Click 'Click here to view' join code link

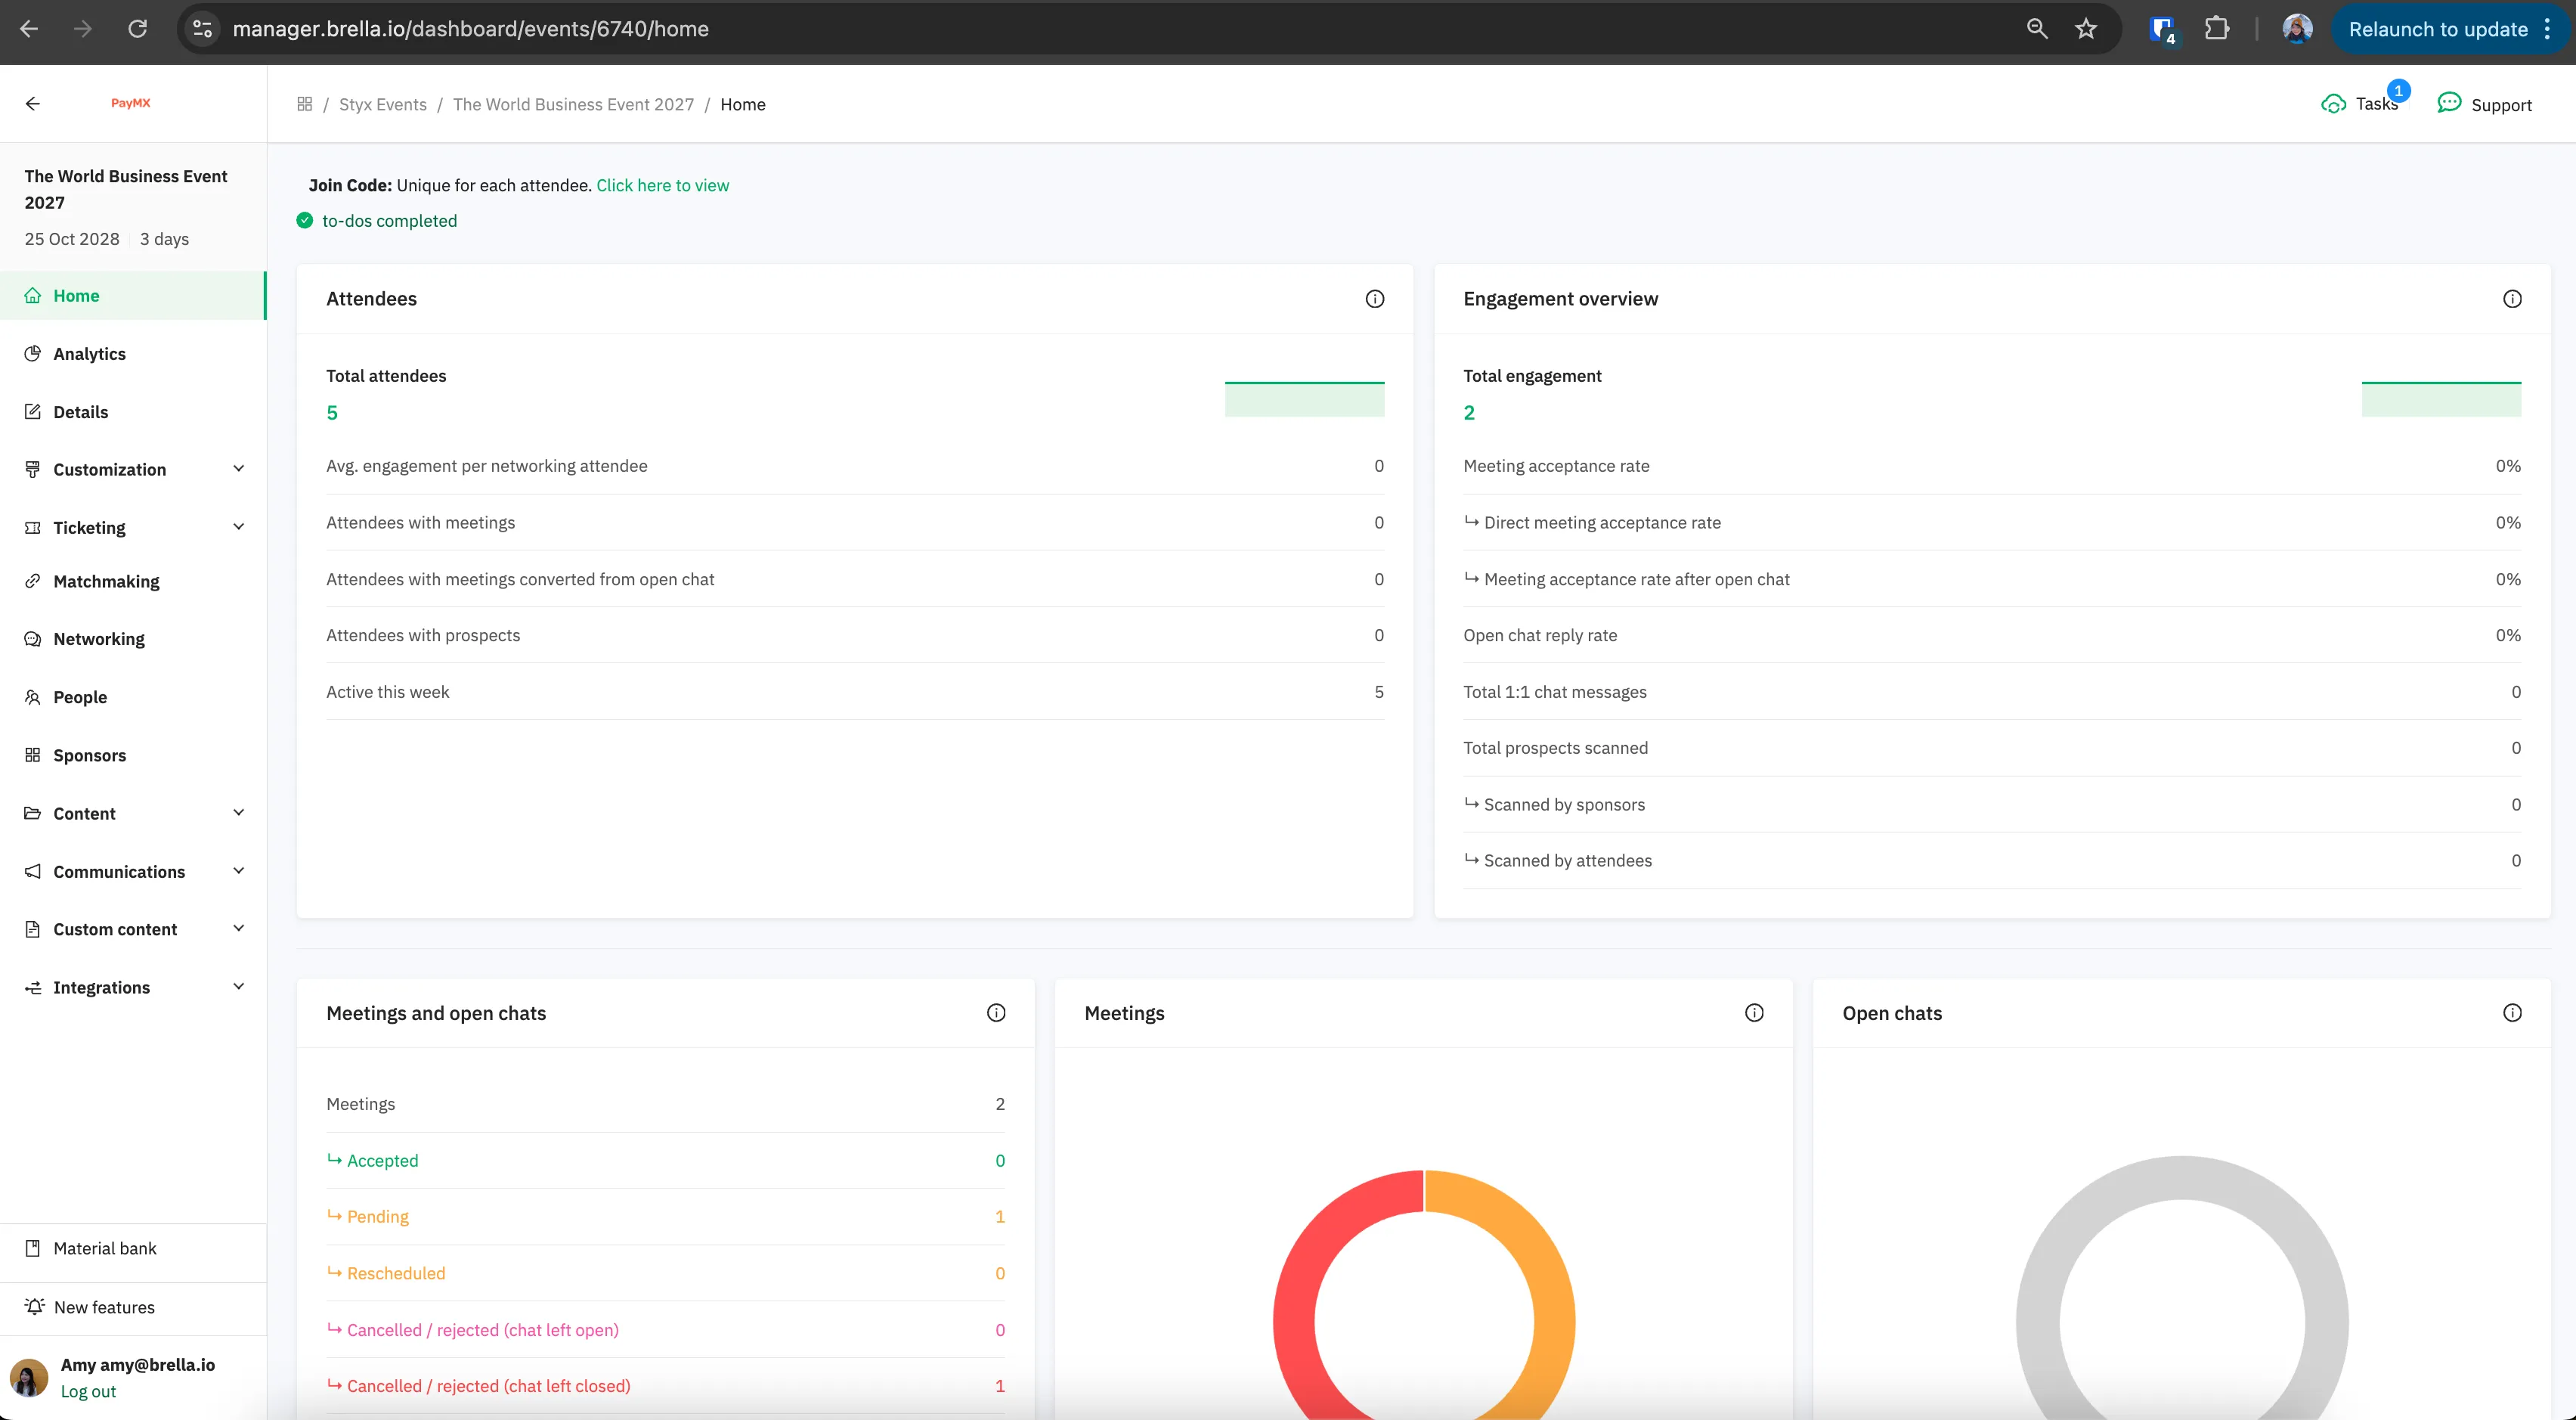pyautogui.click(x=662, y=185)
